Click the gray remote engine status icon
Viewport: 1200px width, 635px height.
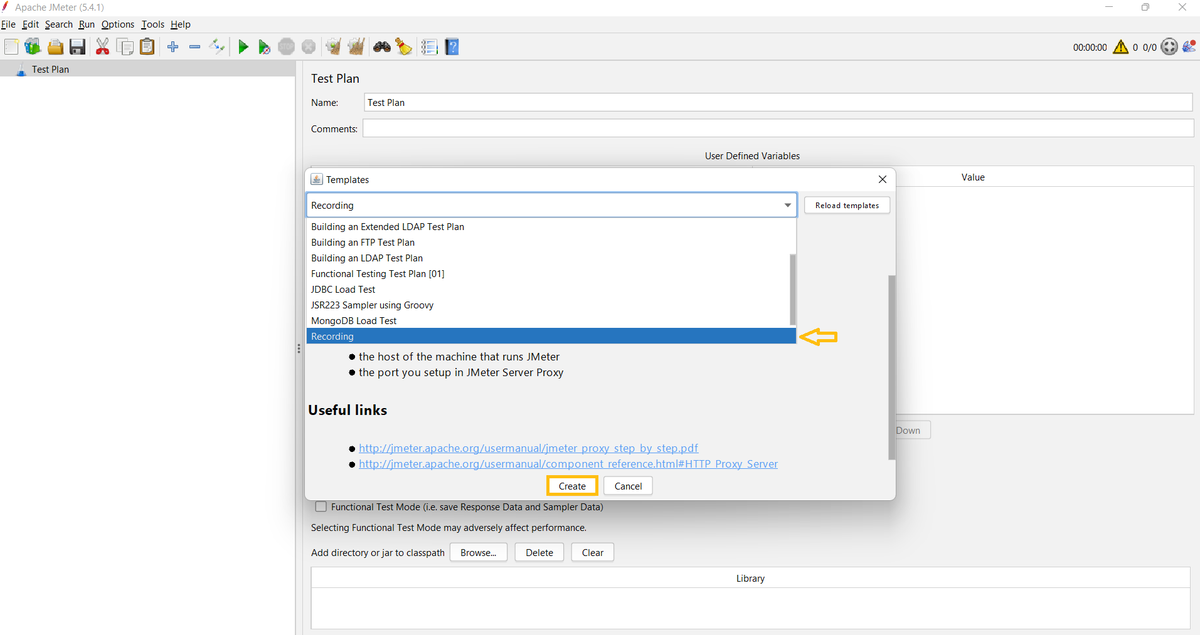click(1169, 47)
